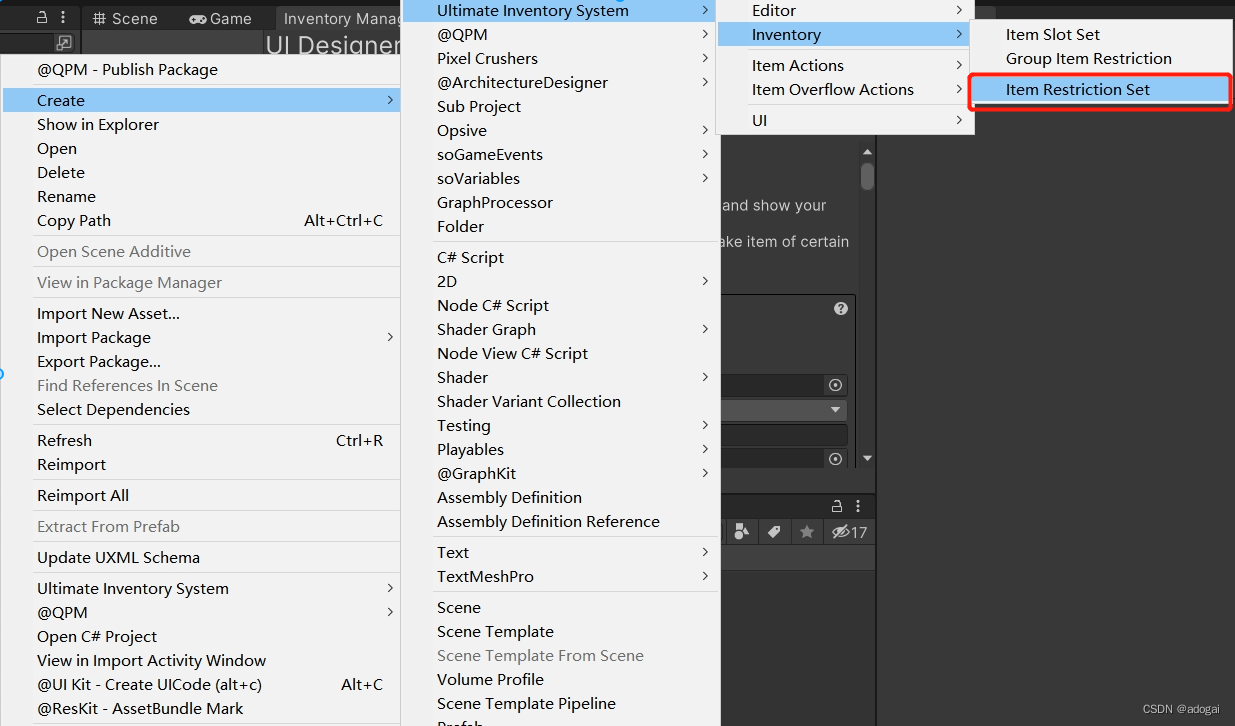Screen dimensions: 1235x726
Task: Click the scrollbar up arrow
Action: tap(867, 152)
